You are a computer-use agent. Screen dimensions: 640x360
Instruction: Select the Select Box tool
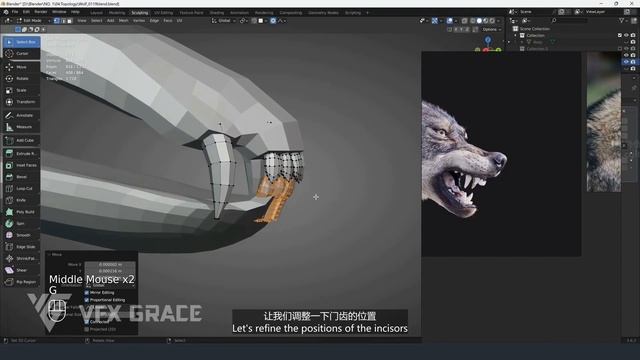click(22, 42)
